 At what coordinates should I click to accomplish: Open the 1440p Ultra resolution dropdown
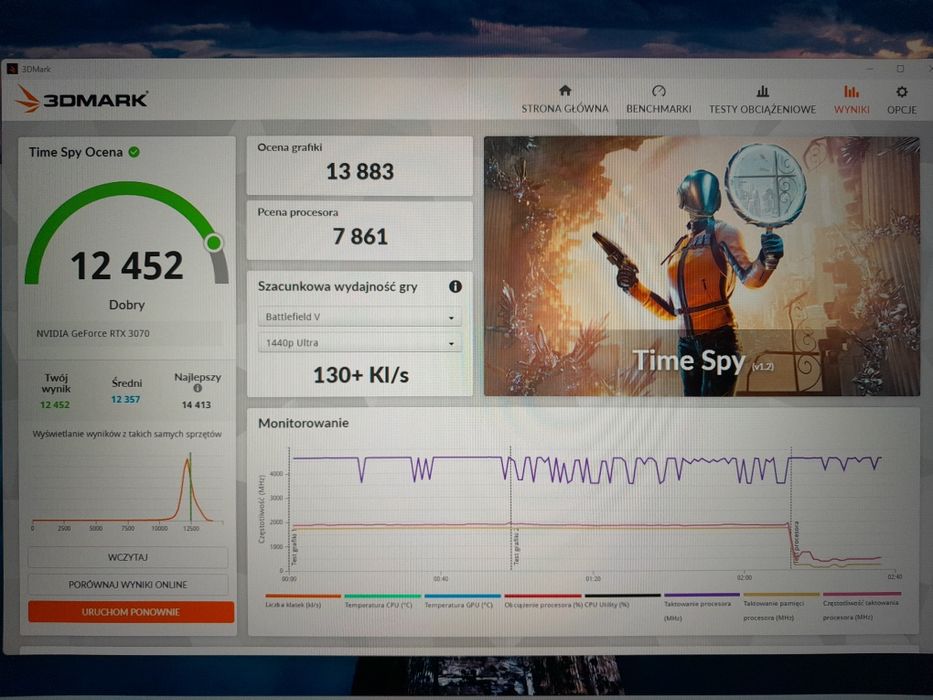(x=359, y=343)
